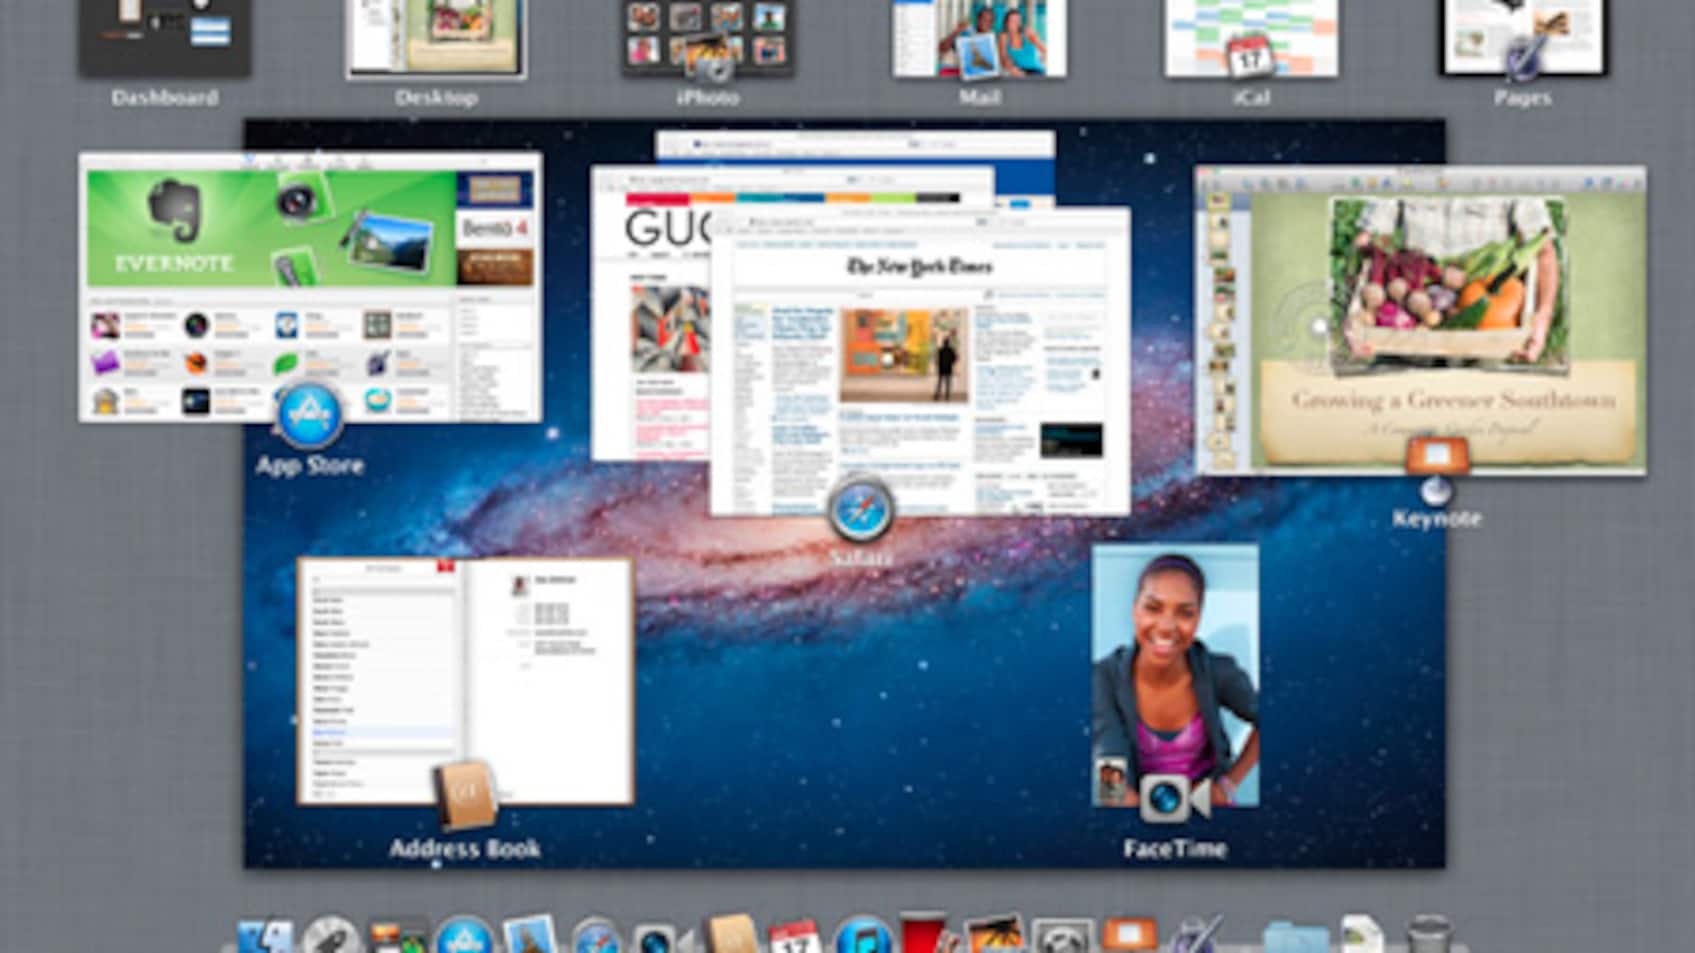Open iPhoto icon in the Dock
Screen dimensions: 1695x953
993,934
